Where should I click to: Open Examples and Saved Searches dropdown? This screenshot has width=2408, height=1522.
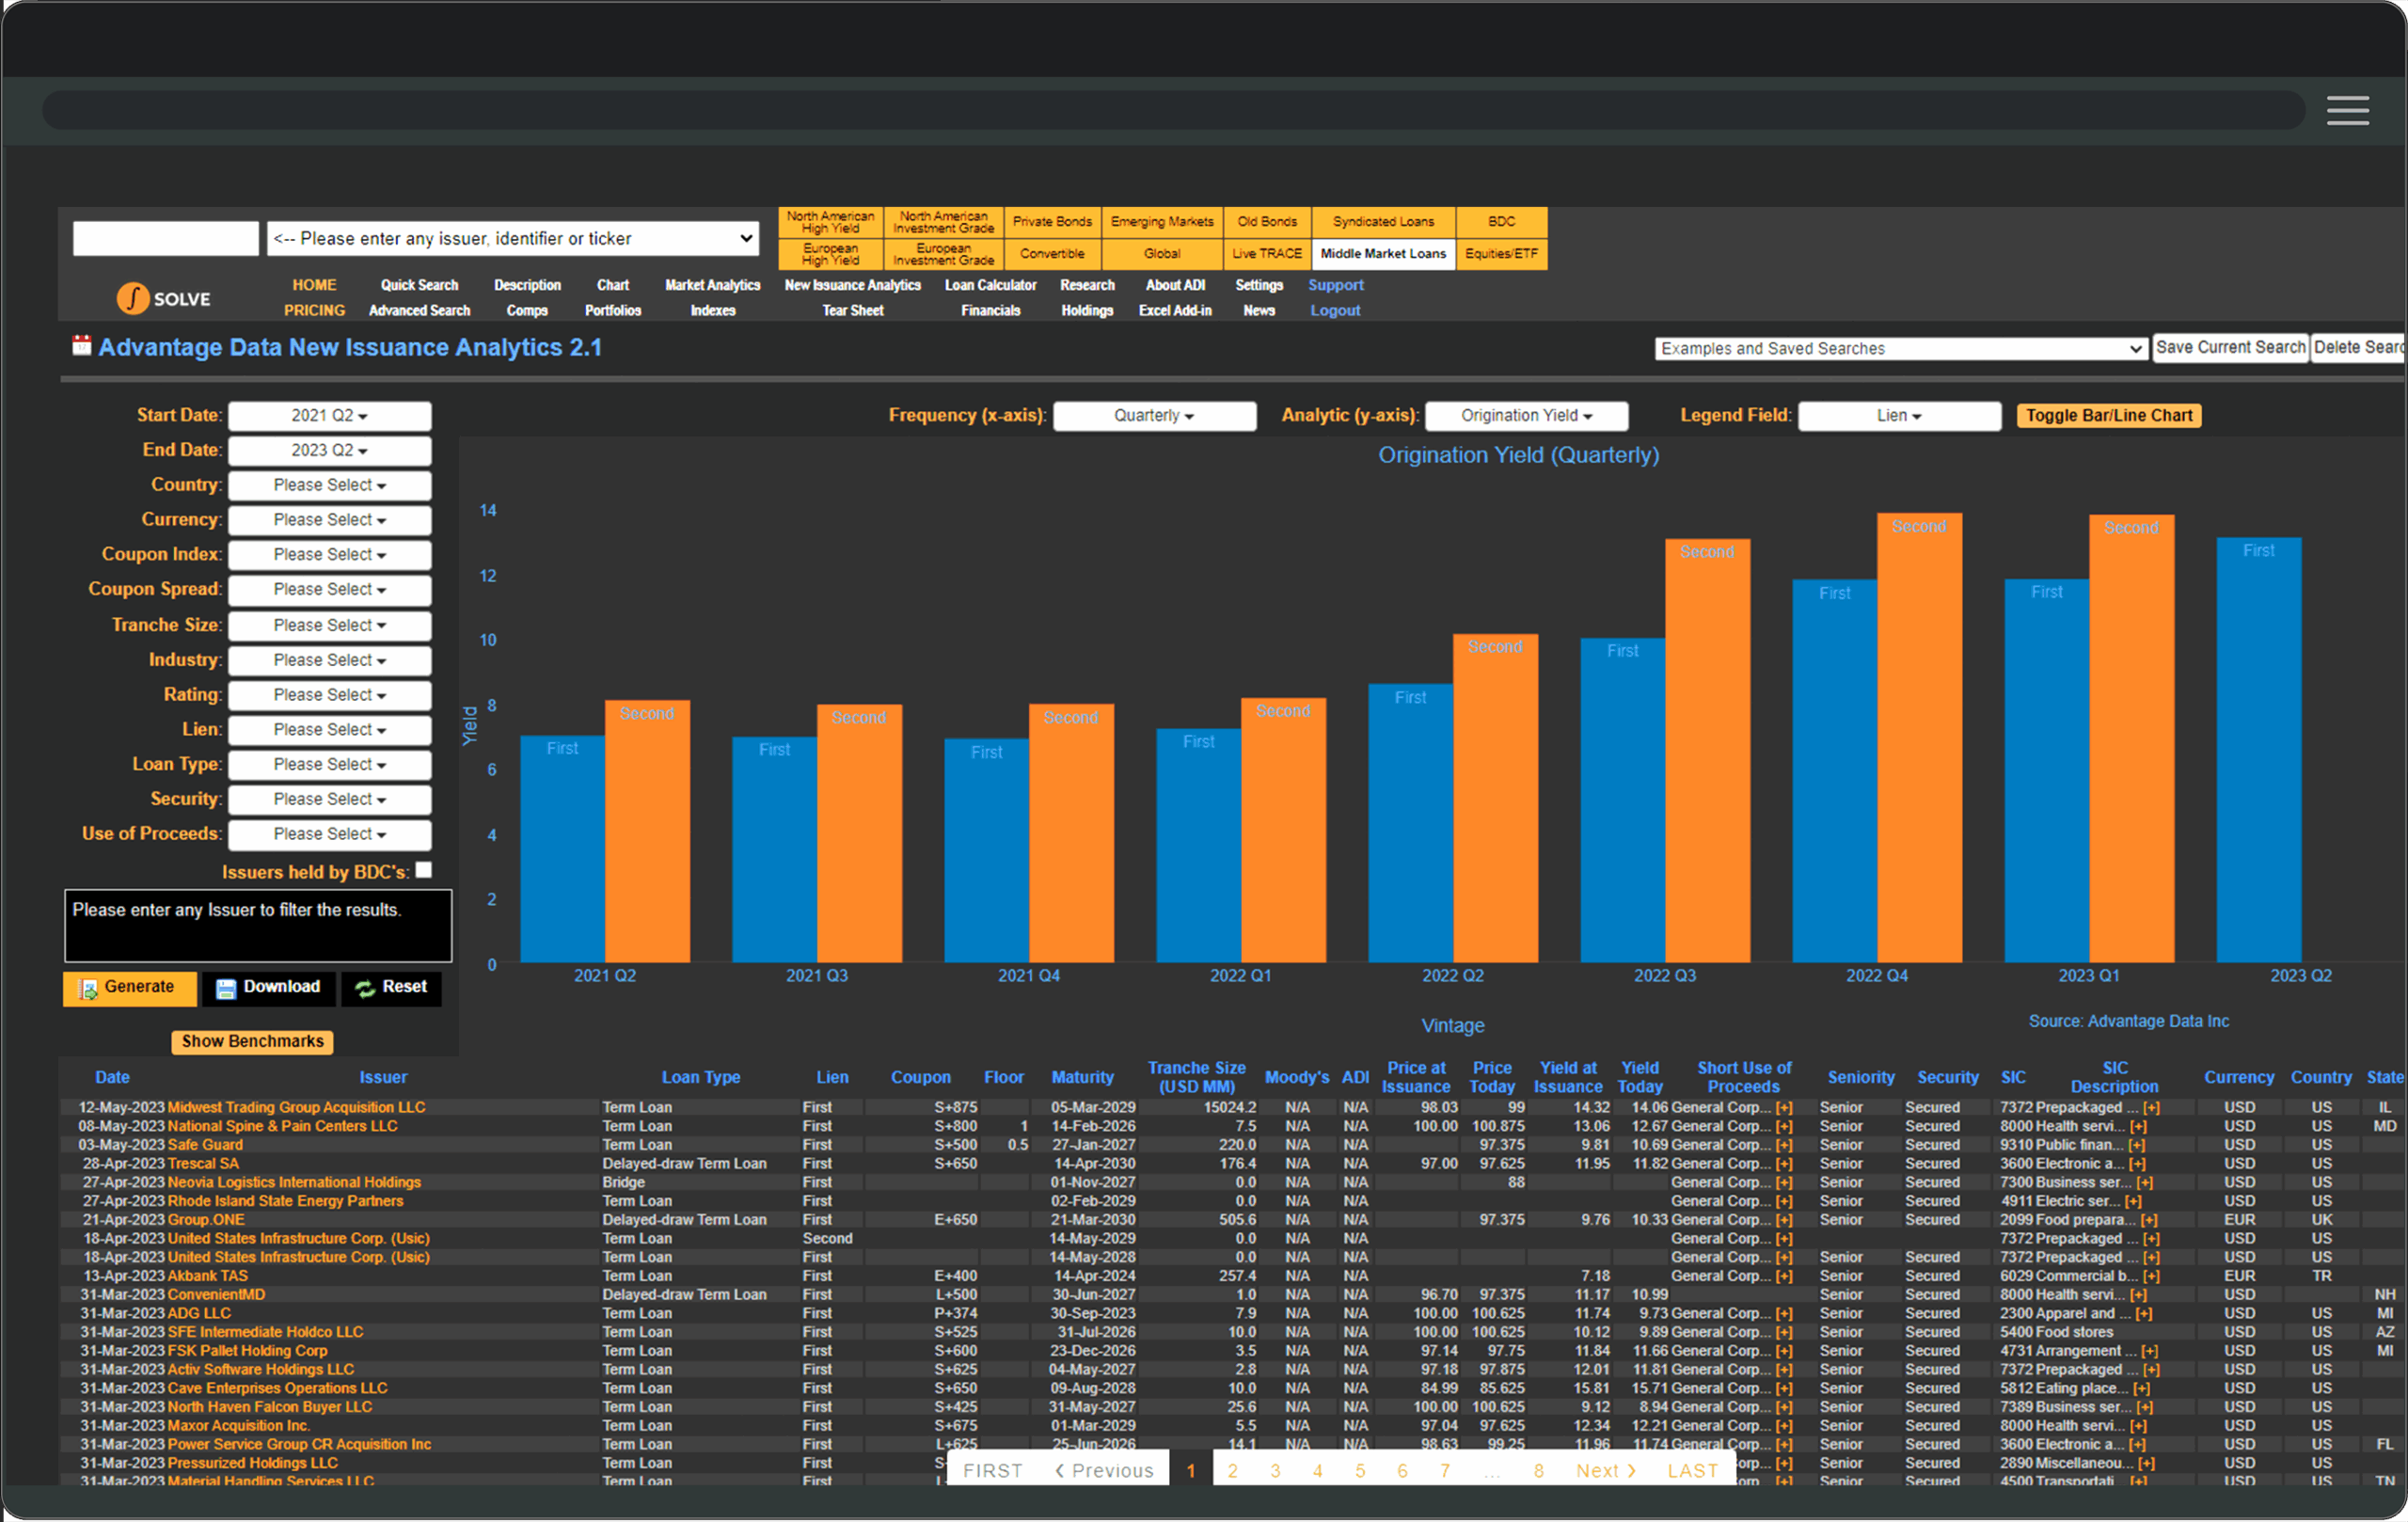pos(1900,348)
